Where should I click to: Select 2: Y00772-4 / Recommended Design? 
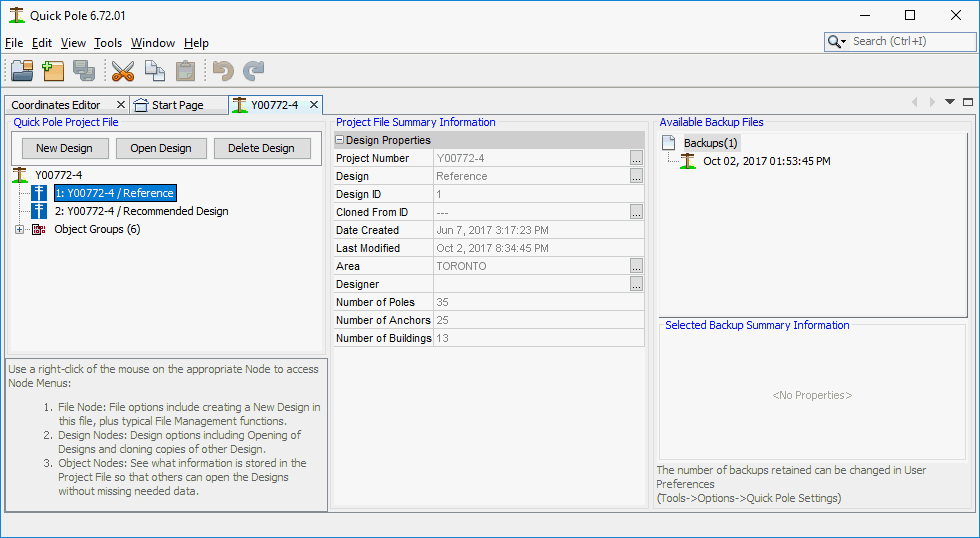click(x=142, y=211)
